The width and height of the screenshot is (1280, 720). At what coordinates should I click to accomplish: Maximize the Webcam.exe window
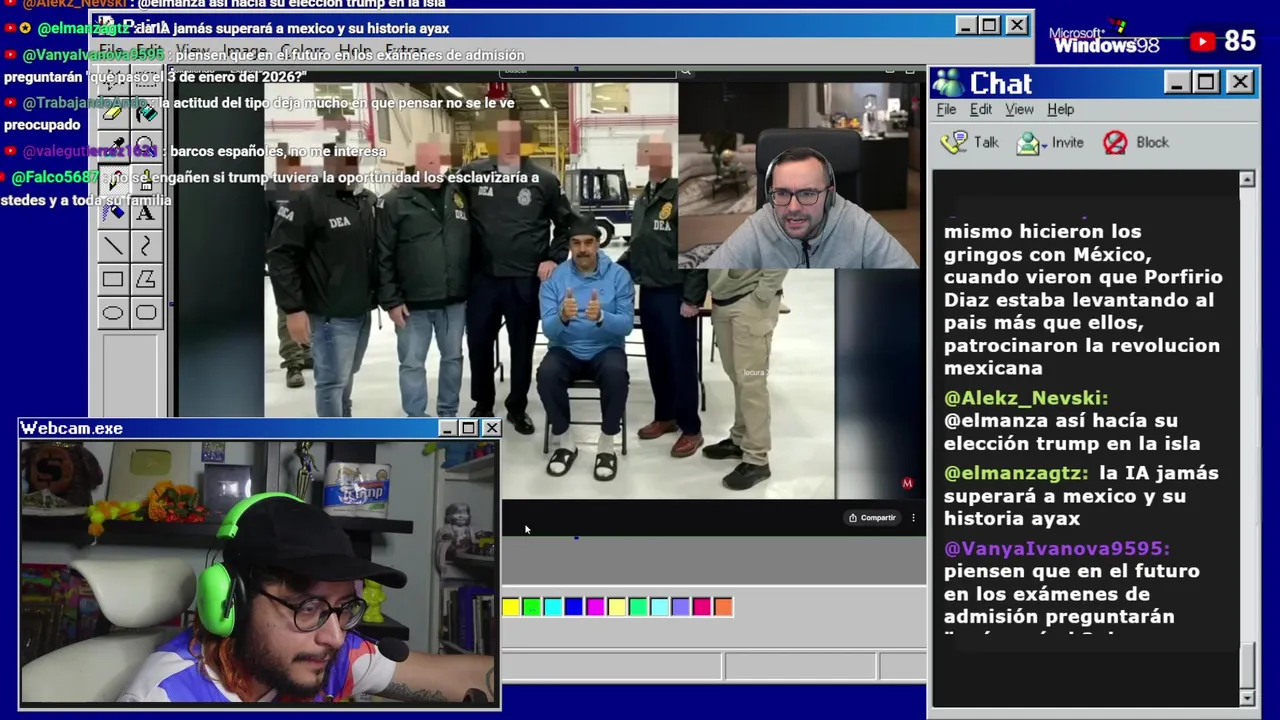[x=468, y=428]
